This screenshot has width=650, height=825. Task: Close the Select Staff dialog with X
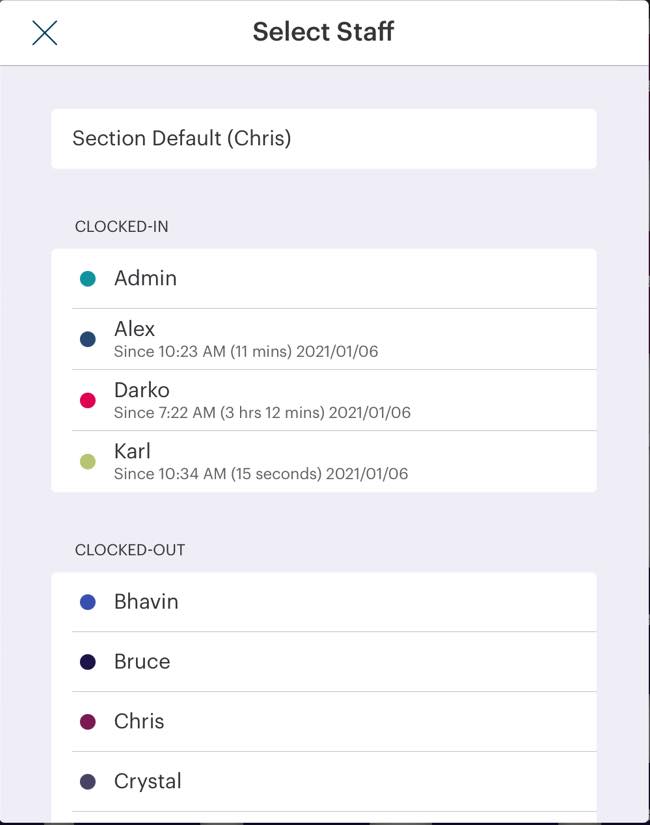45,33
